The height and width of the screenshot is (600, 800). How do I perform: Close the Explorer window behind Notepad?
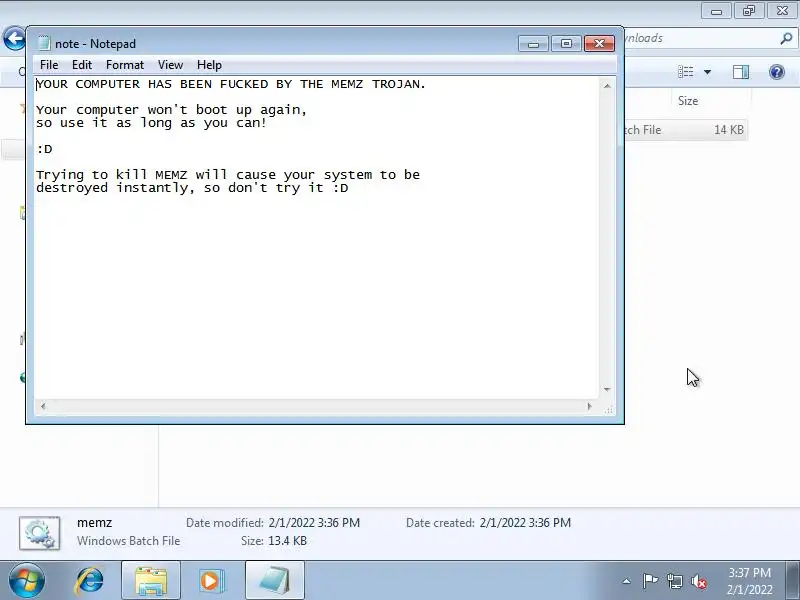tap(782, 10)
